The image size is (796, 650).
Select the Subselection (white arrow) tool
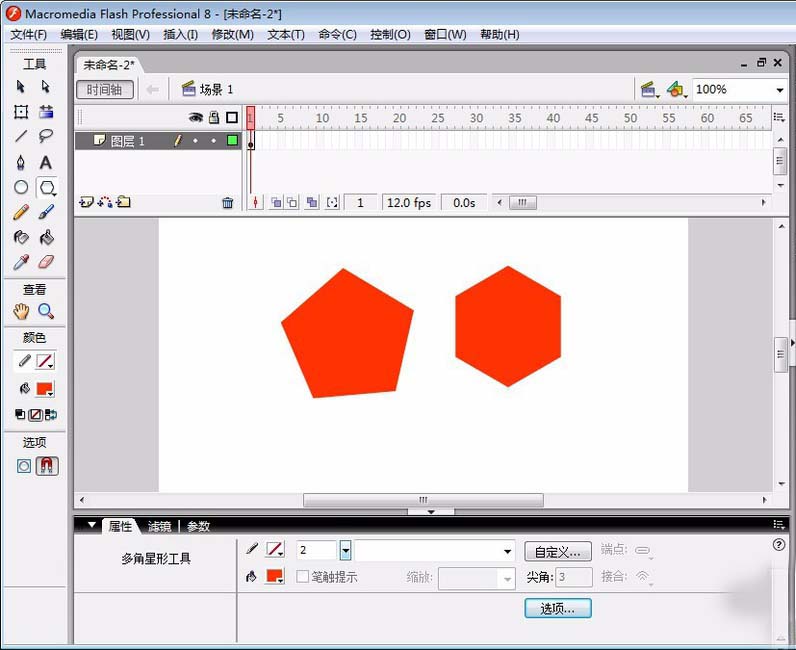pyautogui.click(x=46, y=87)
